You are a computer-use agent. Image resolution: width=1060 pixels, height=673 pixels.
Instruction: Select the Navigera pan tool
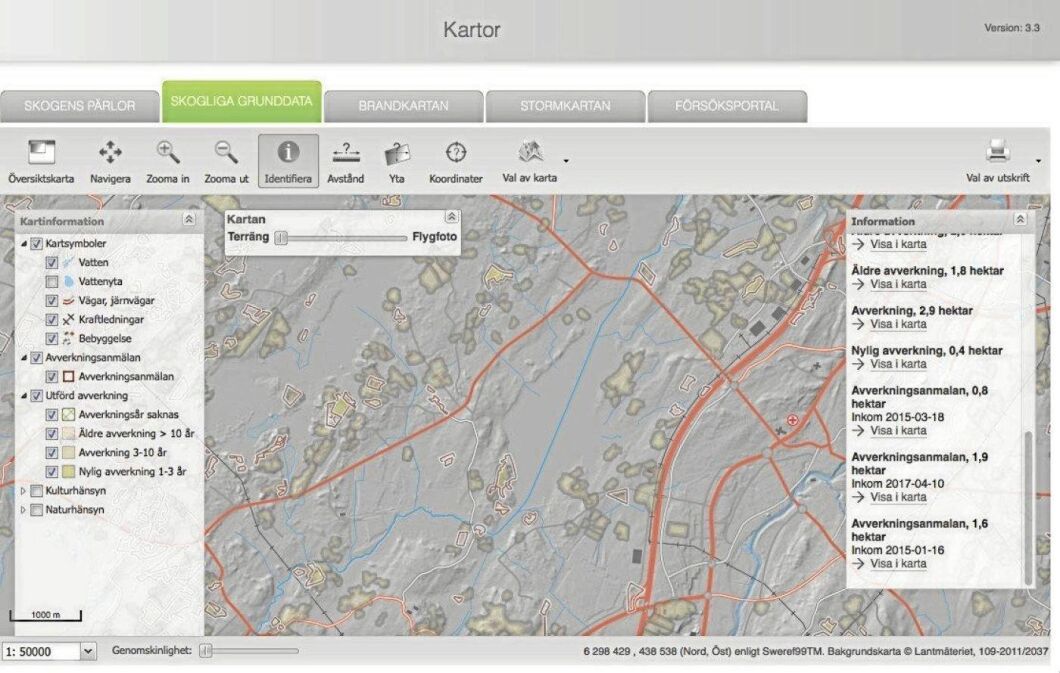pyautogui.click(x=110, y=153)
